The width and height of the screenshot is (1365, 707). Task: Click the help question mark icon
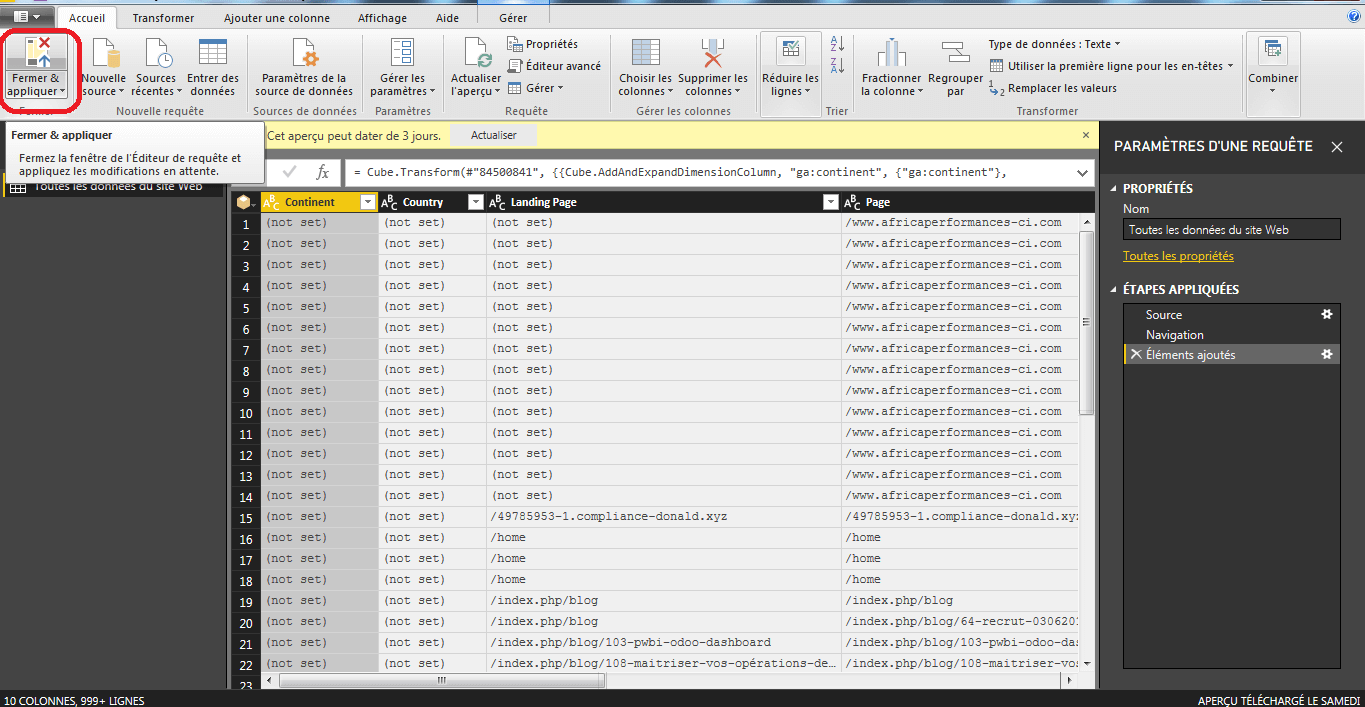click(1354, 17)
